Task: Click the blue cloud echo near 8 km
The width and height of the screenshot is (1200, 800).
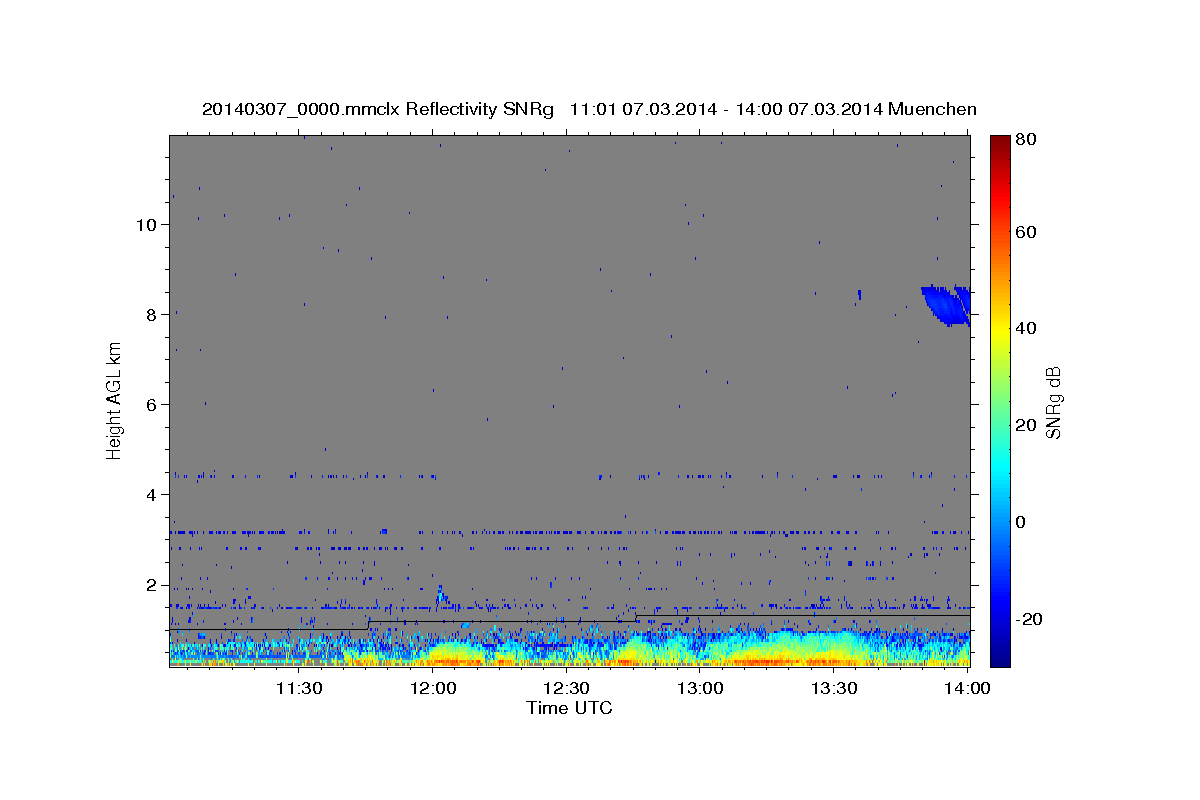Action: 946,305
